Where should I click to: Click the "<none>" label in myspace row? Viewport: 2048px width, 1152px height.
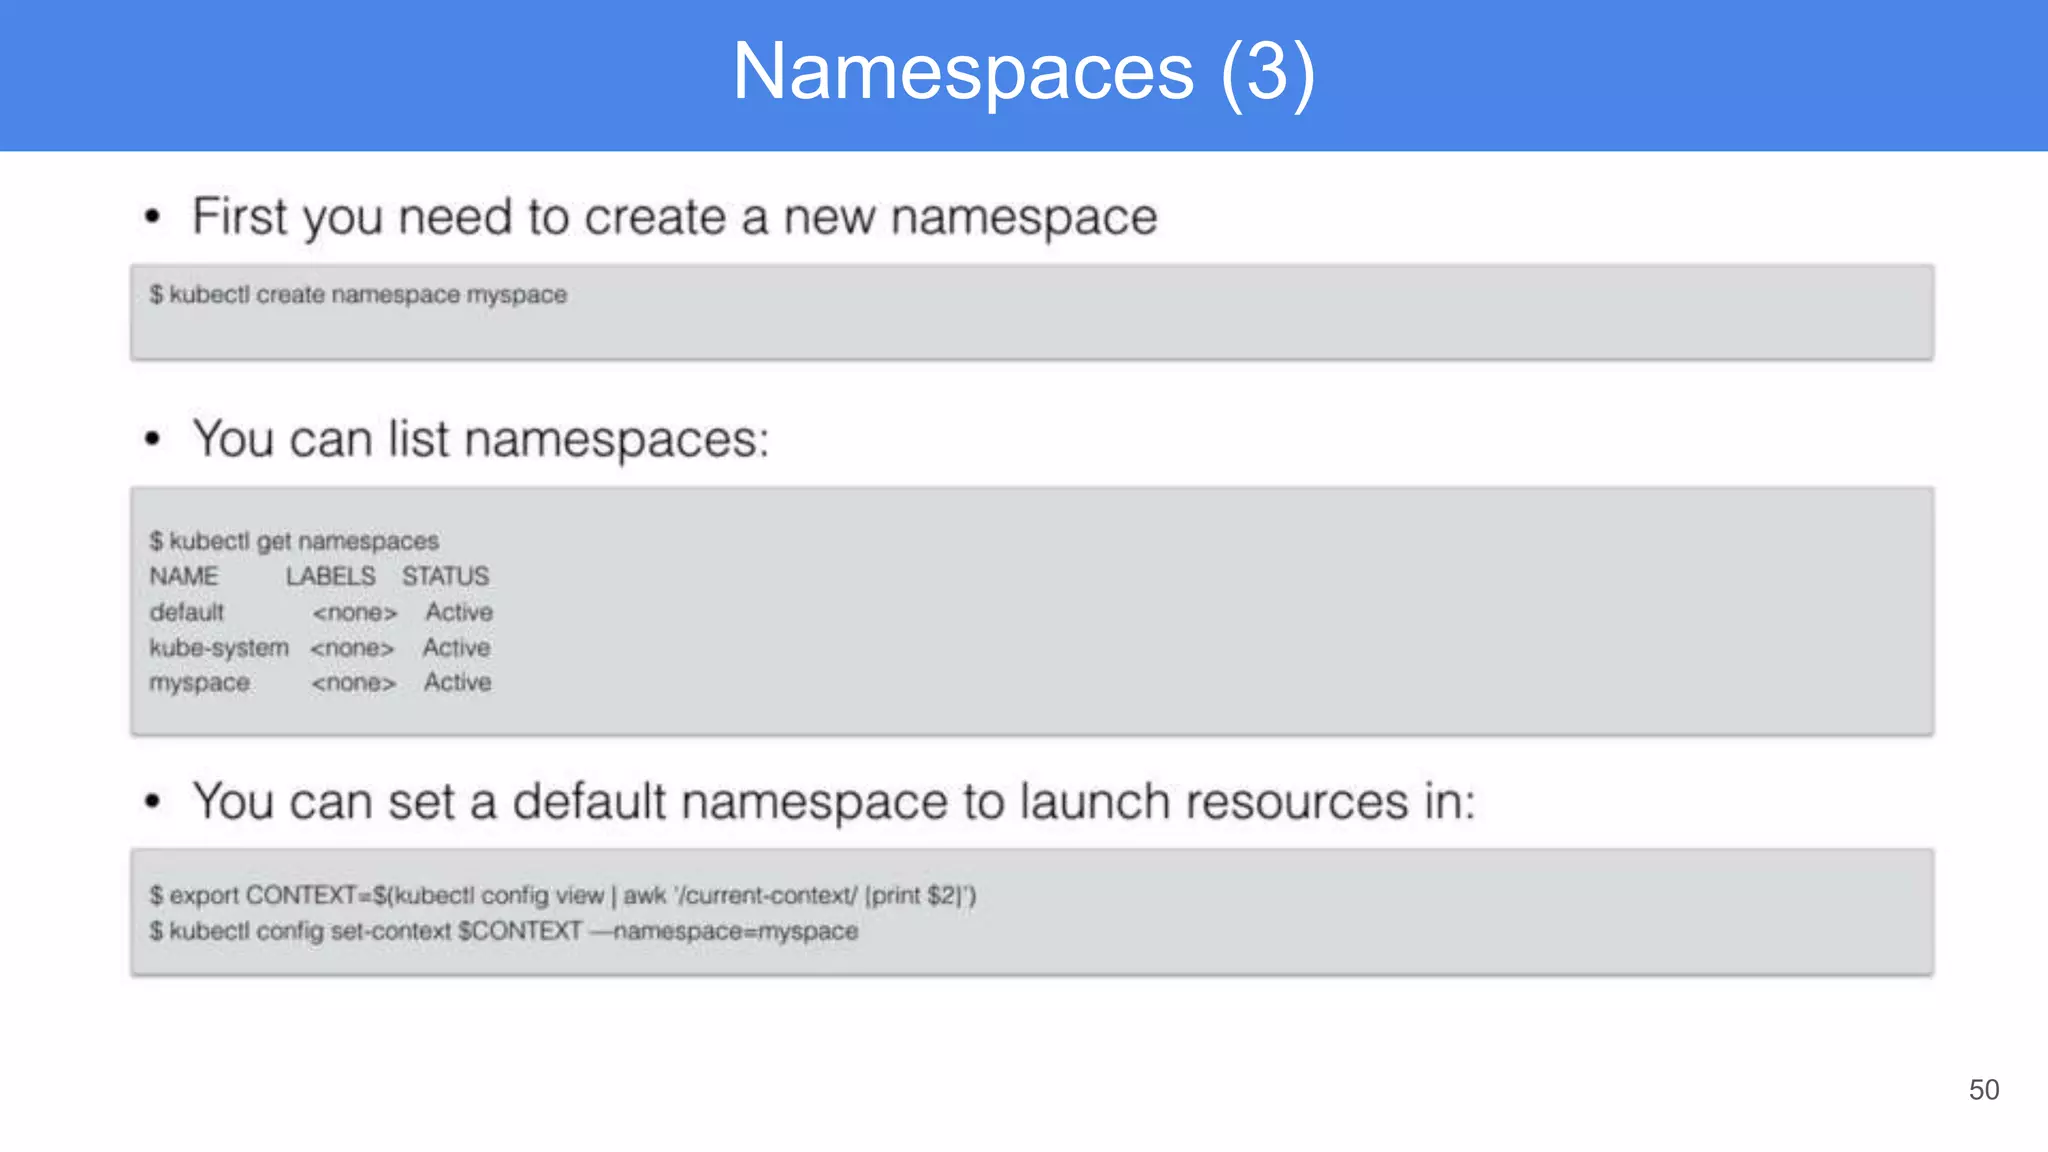[x=354, y=683]
